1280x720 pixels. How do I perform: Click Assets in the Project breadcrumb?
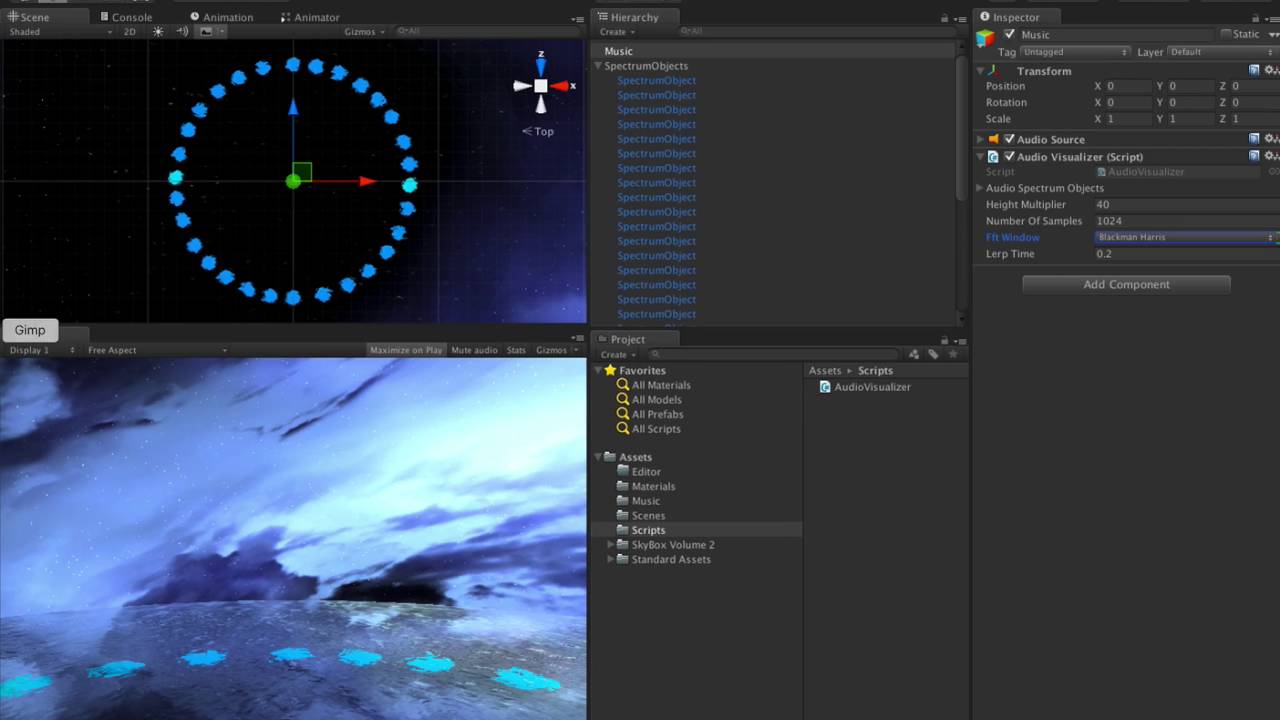coord(825,371)
